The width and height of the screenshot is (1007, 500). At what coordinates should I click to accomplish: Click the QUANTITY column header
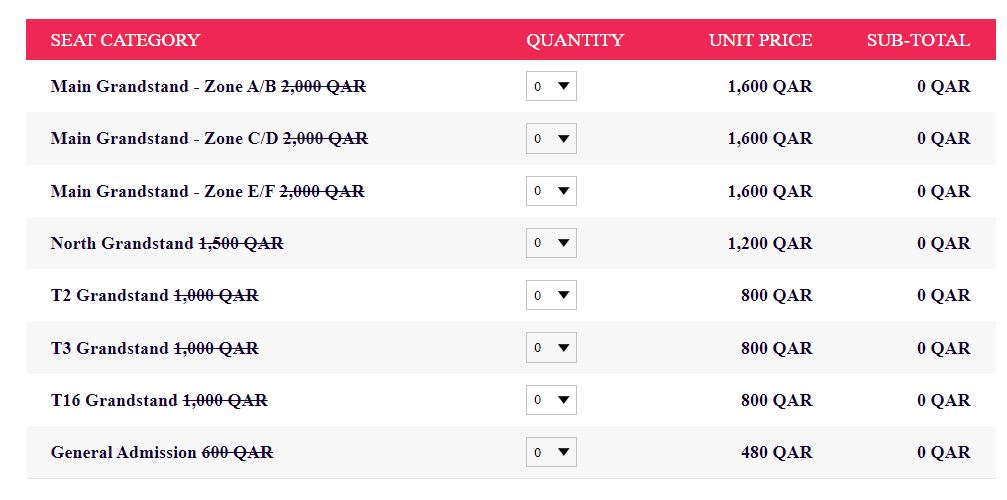click(575, 40)
